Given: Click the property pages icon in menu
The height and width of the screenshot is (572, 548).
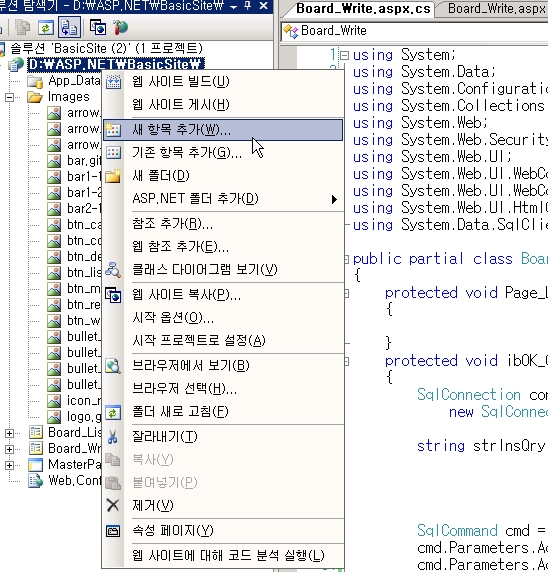Looking at the screenshot, I should point(113,531).
